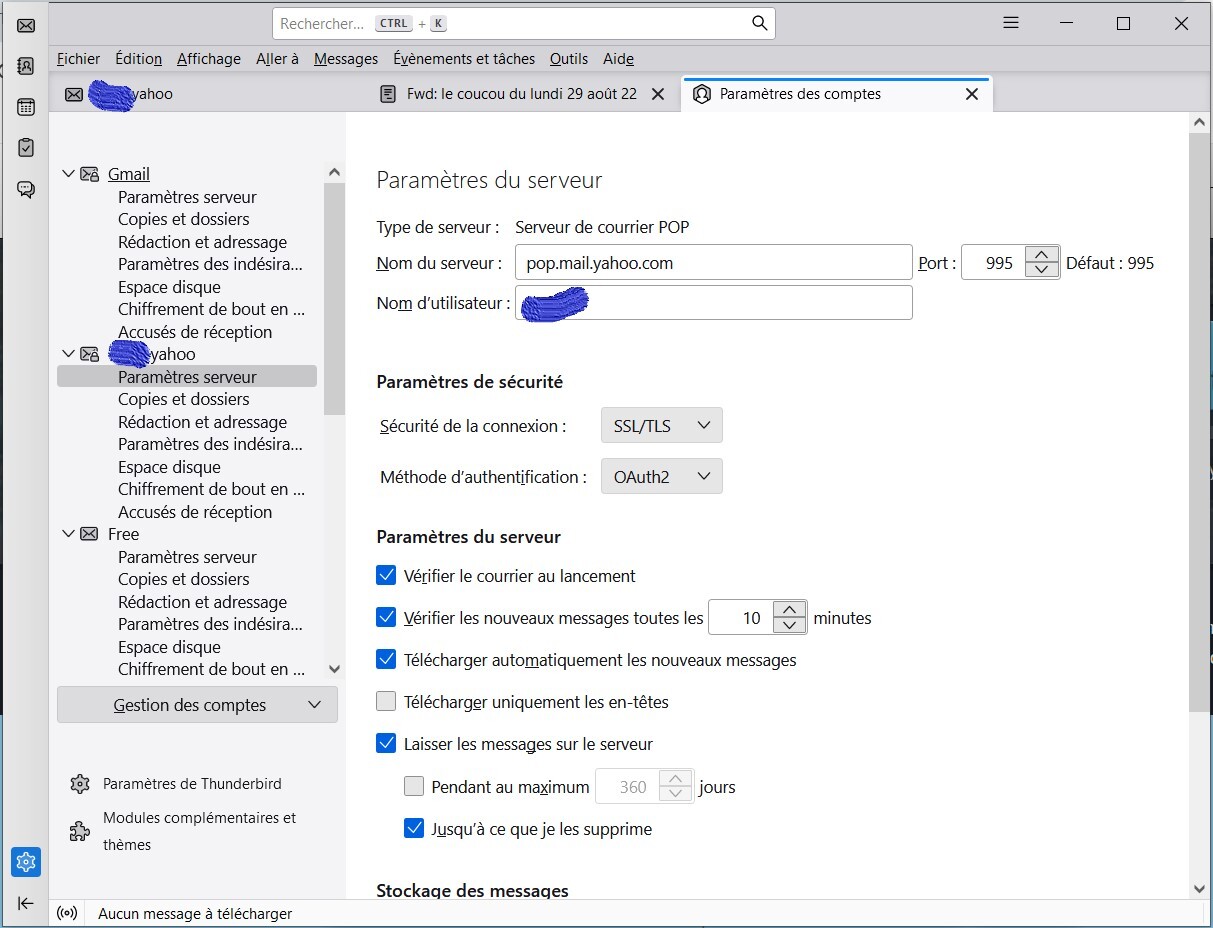
Task: Click Paramètres de Thunderbird gear icon
Action: [80, 784]
